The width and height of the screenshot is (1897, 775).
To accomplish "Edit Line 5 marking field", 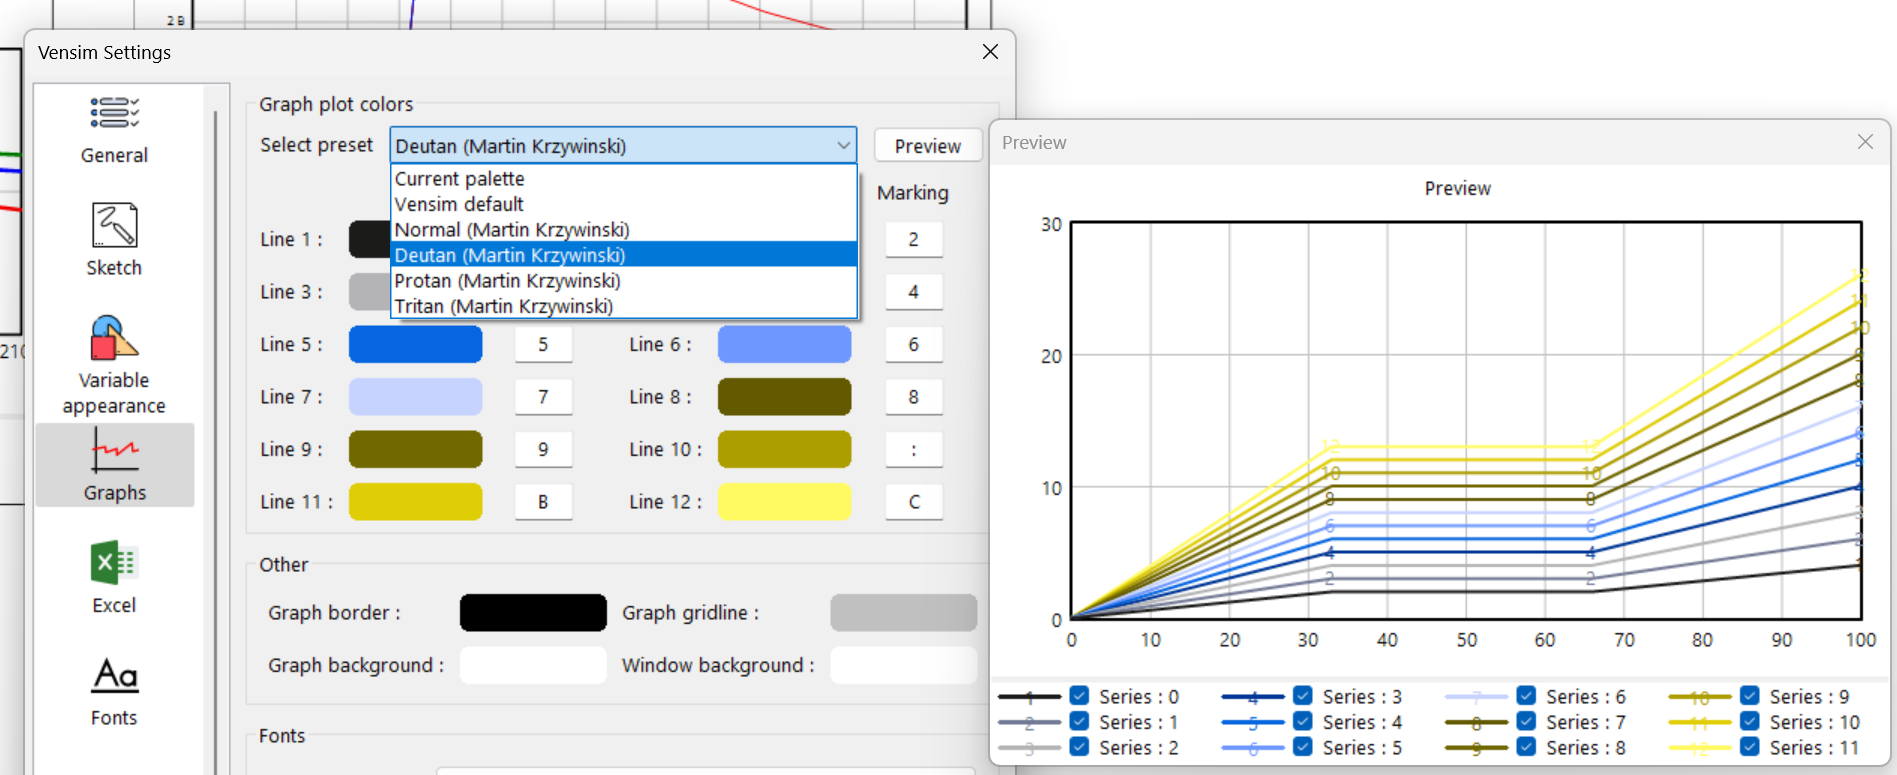I will tap(543, 344).
